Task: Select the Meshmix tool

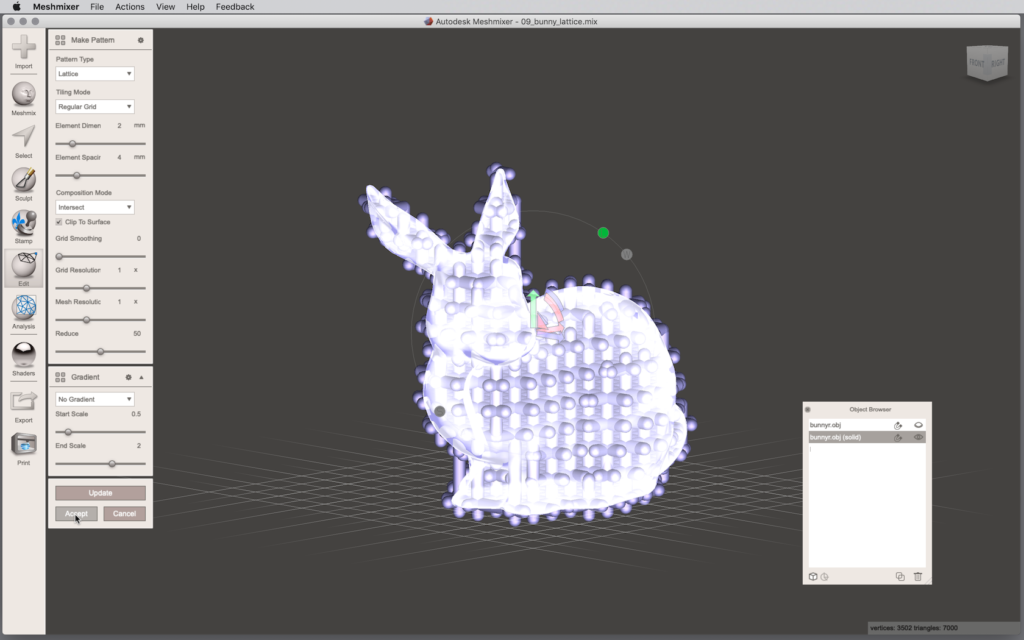Action: pos(23,96)
